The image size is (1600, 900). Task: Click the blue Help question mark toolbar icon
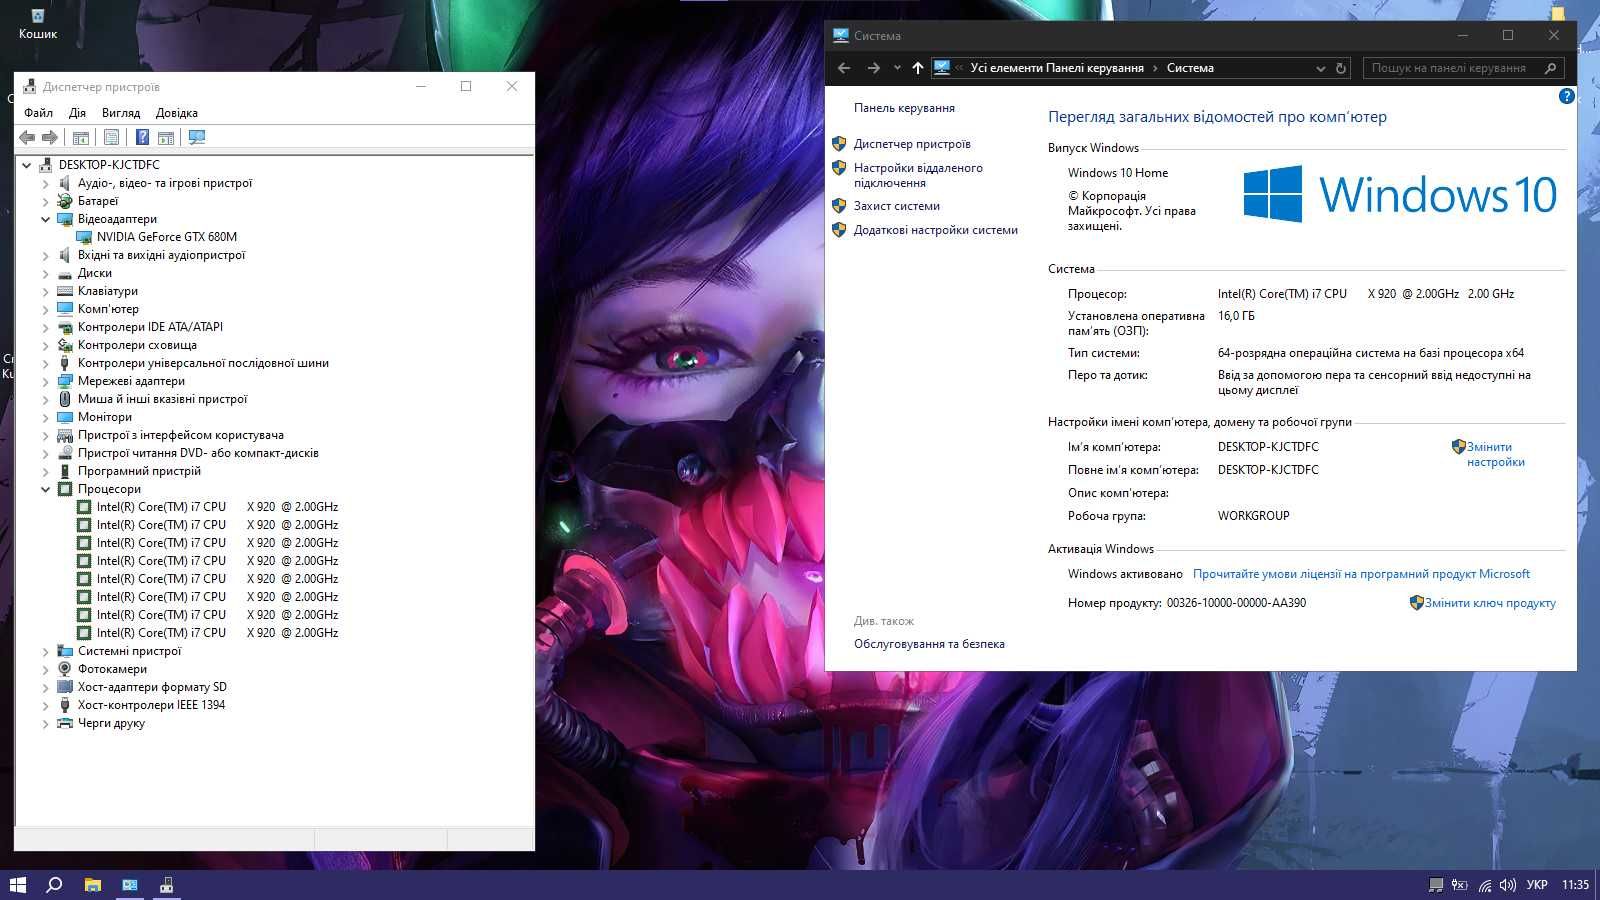pyautogui.click(x=142, y=137)
